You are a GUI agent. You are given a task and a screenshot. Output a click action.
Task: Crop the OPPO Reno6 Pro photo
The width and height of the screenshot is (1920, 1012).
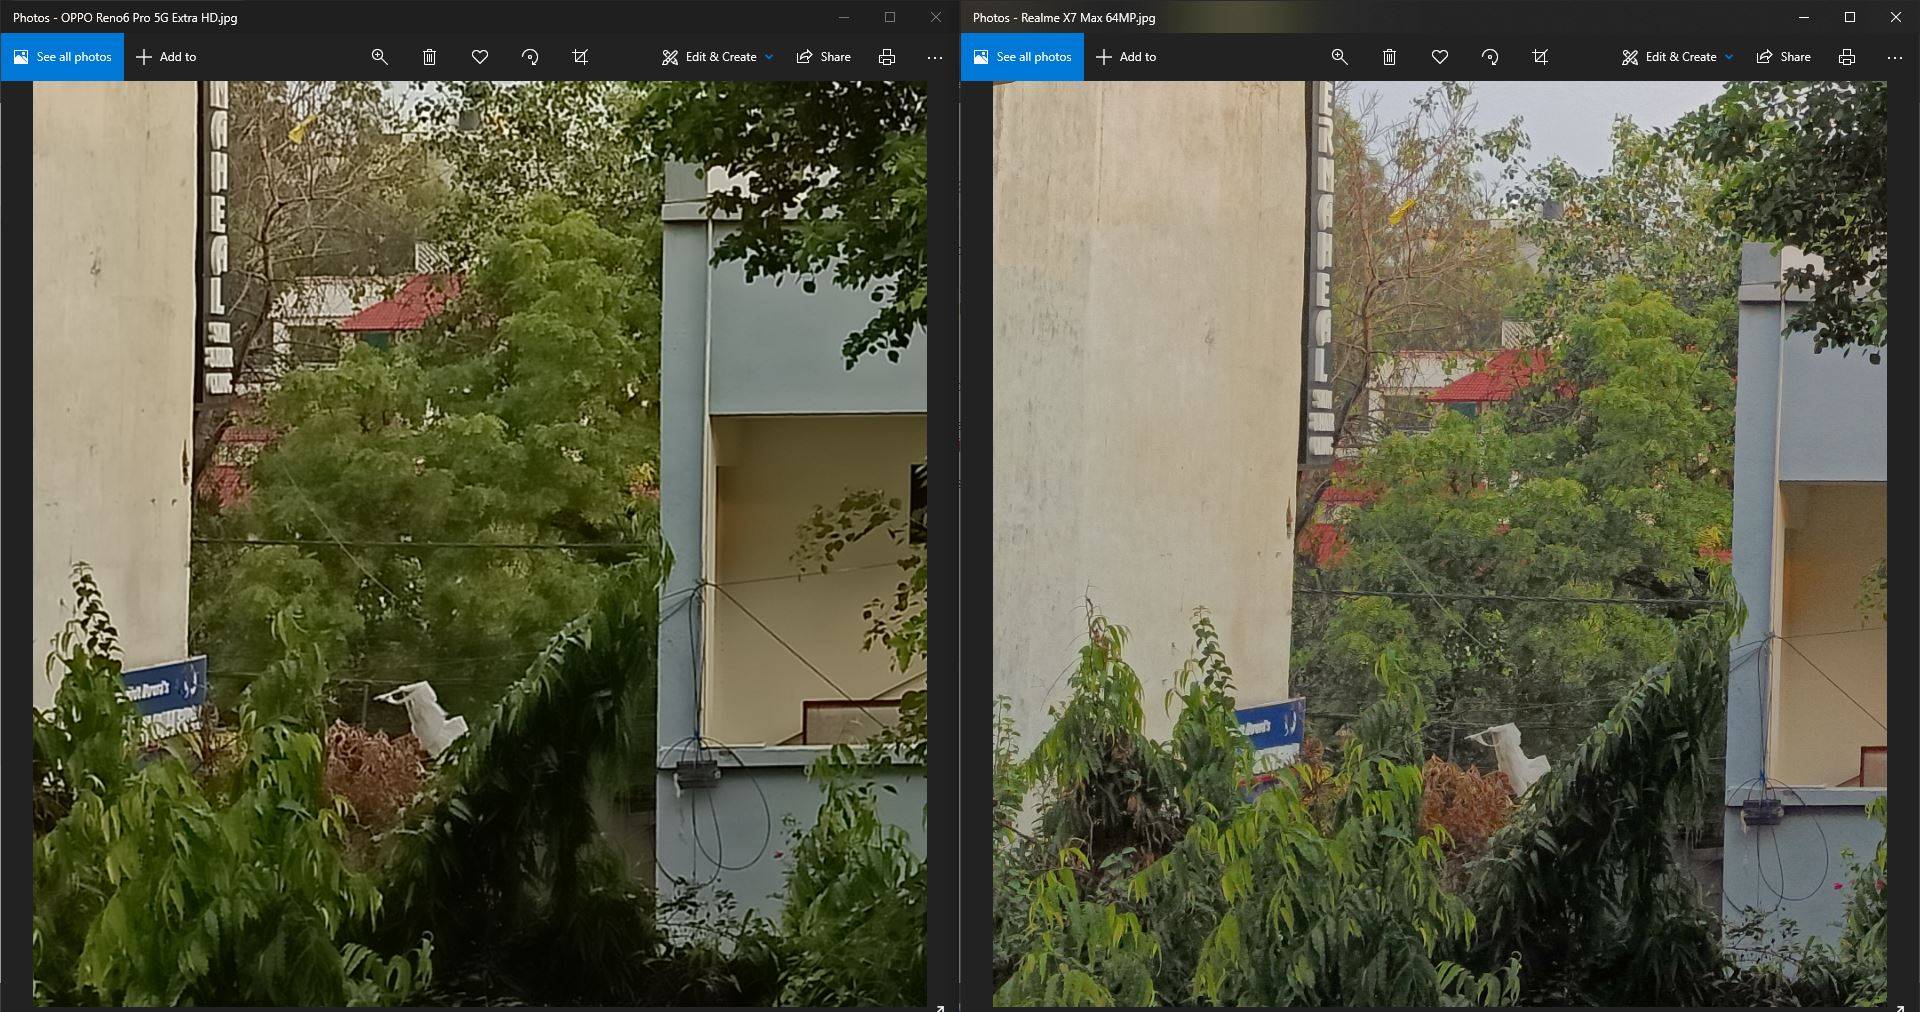tap(580, 57)
